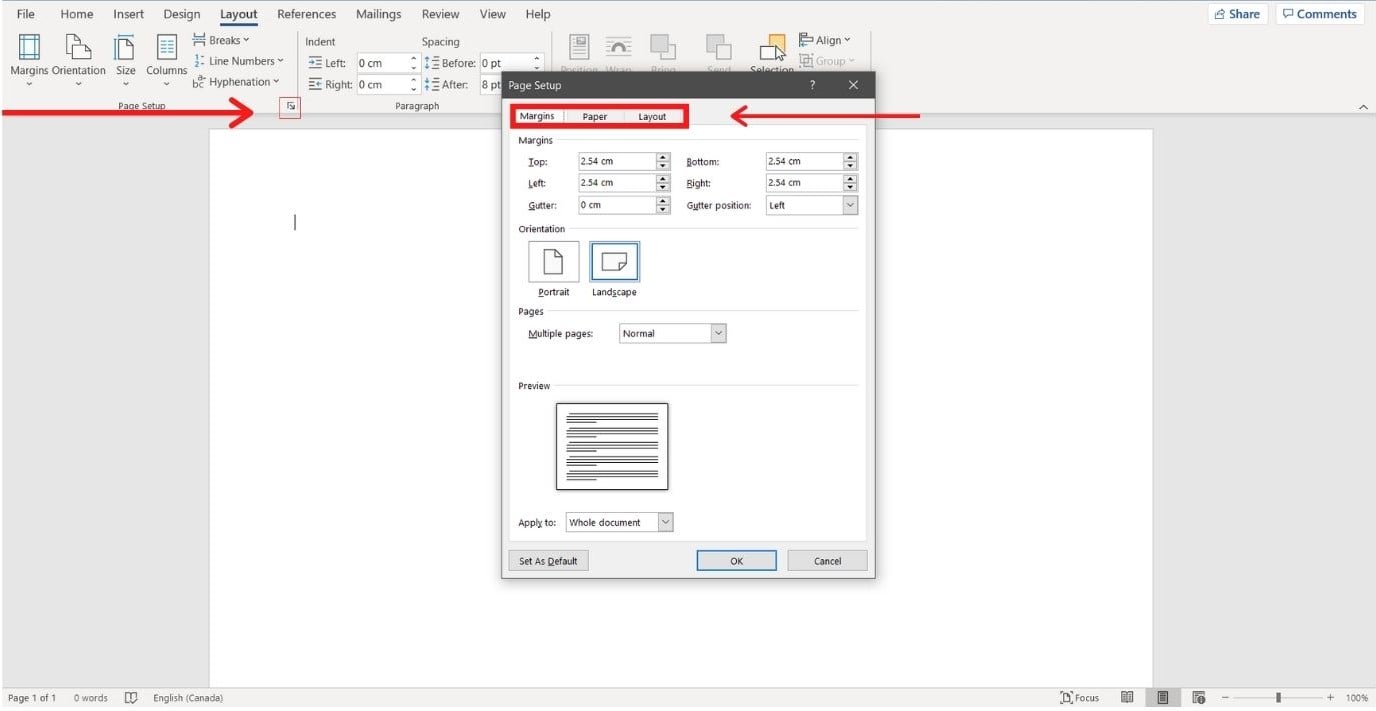Click the page preview thumbnail
The image size is (1376, 711).
click(612, 447)
